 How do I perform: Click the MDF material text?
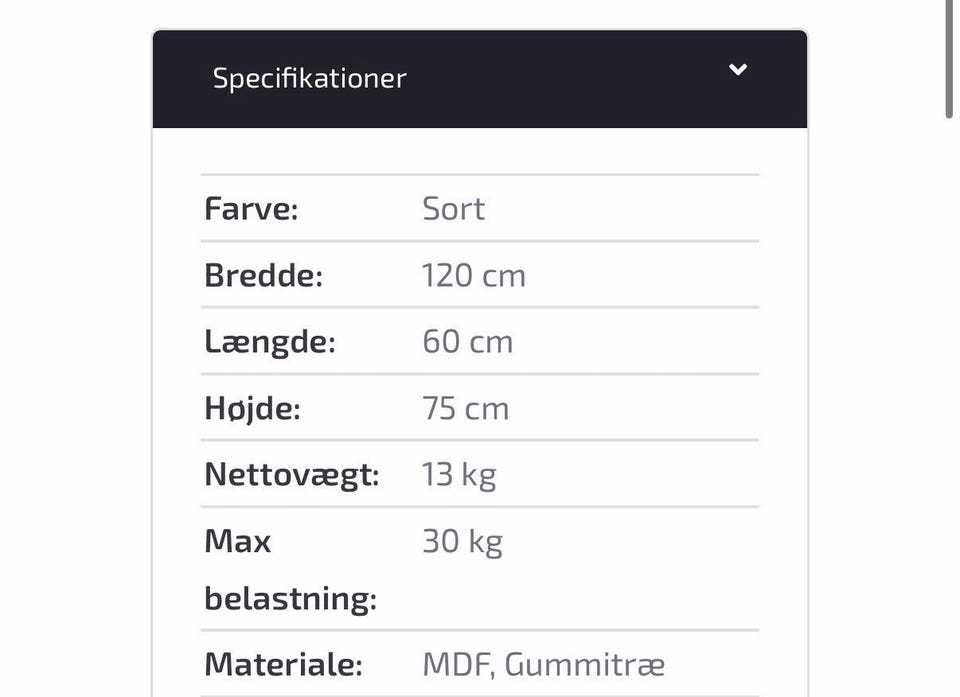tap(458, 665)
